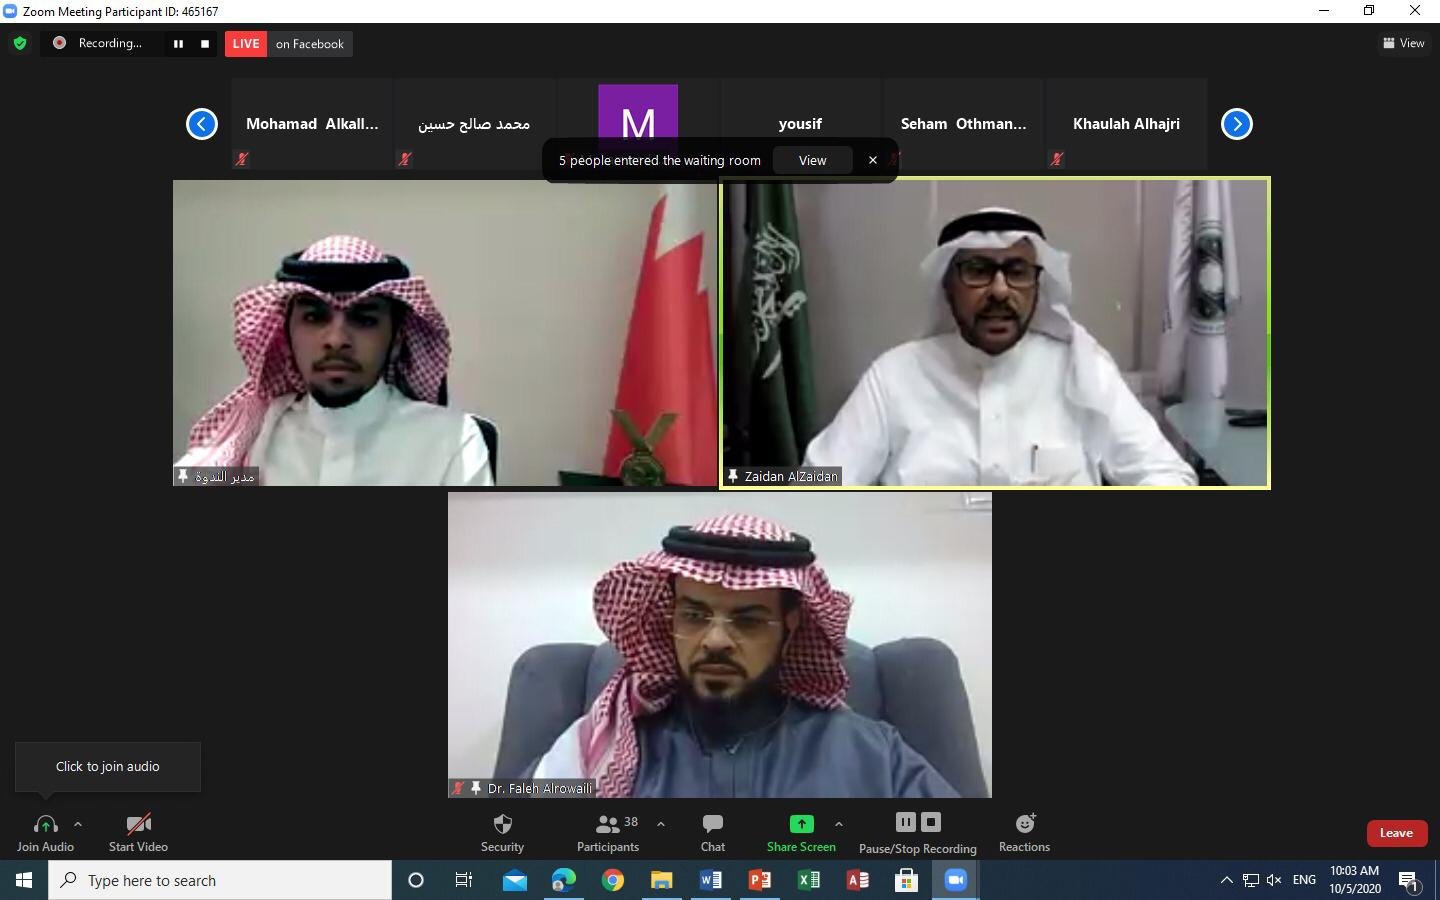Image resolution: width=1440 pixels, height=900 pixels.
Task: Click the red Leave button
Action: pyautogui.click(x=1396, y=833)
